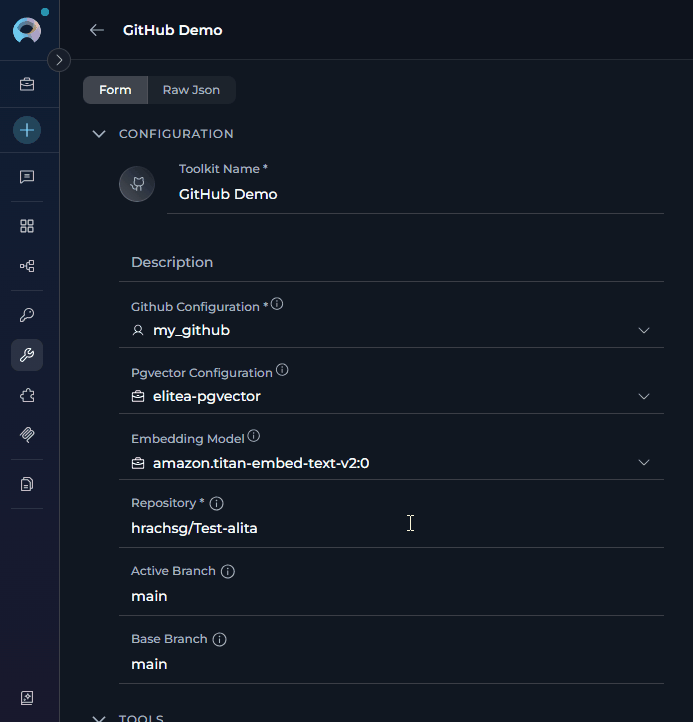
Task: Click the Description field
Action: pyautogui.click(x=391, y=262)
